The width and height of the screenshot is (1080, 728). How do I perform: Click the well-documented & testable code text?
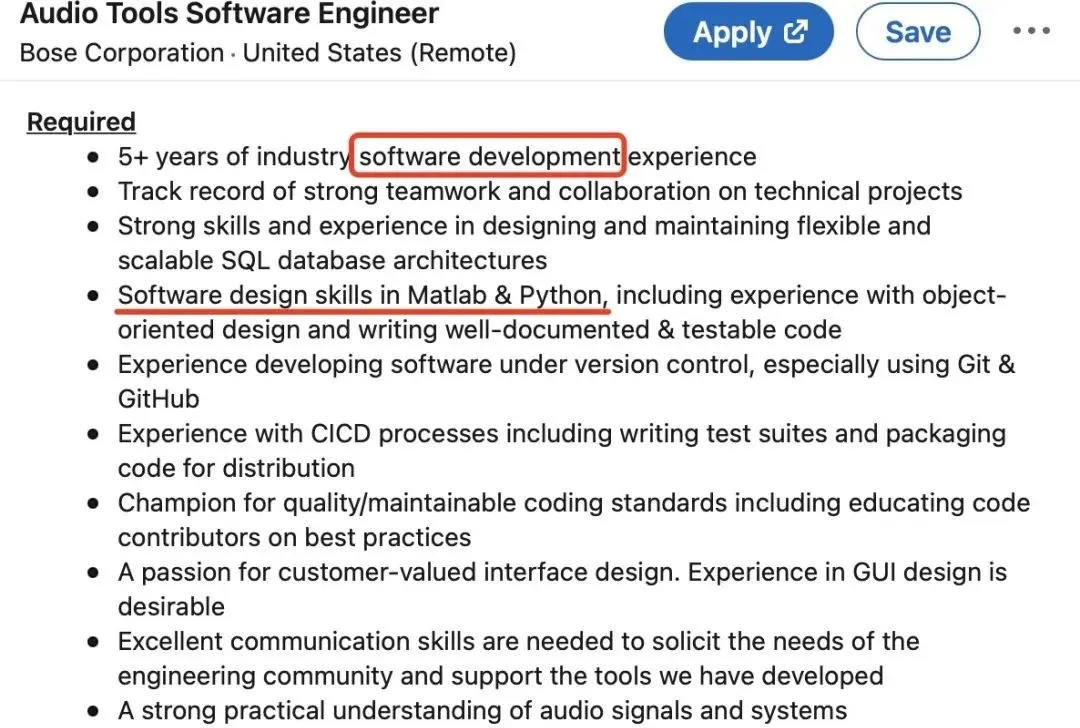tap(660, 330)
